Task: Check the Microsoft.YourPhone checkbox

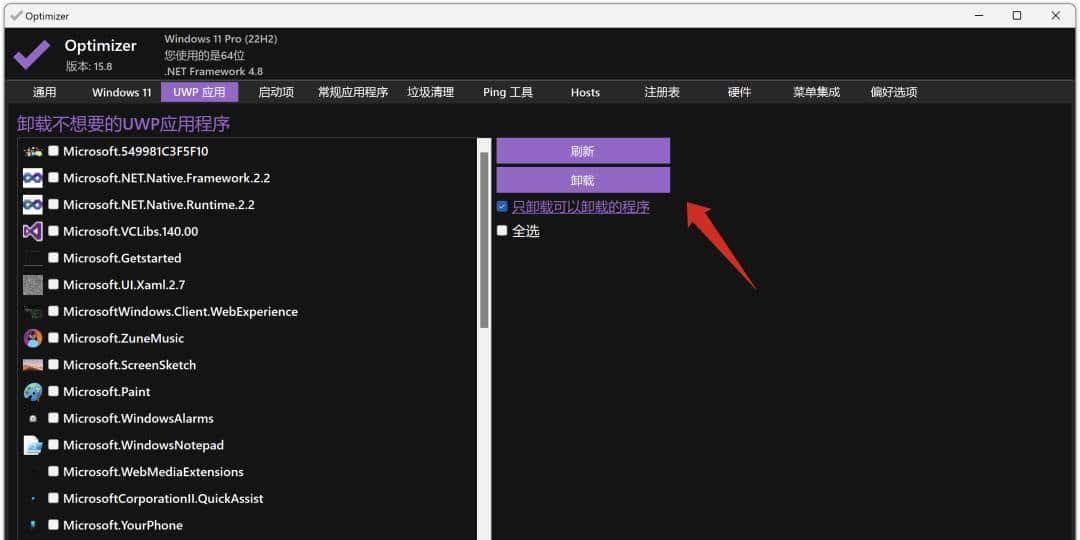Action: pyautogui.click(x=53, y=525)
